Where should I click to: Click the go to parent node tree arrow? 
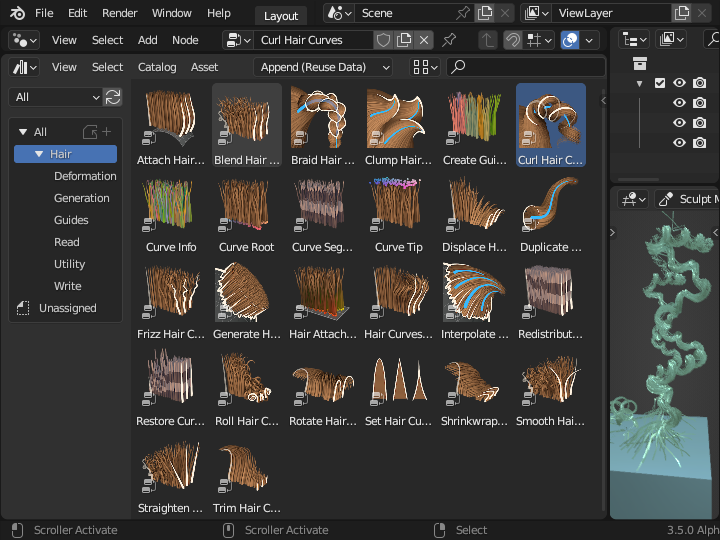(487, 40)
